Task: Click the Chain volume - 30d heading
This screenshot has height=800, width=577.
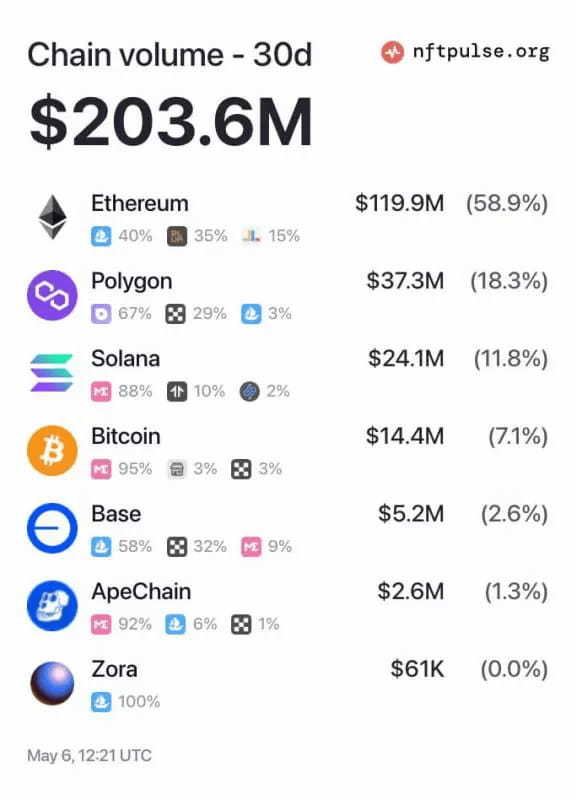Action: click(x=169, y=55)
